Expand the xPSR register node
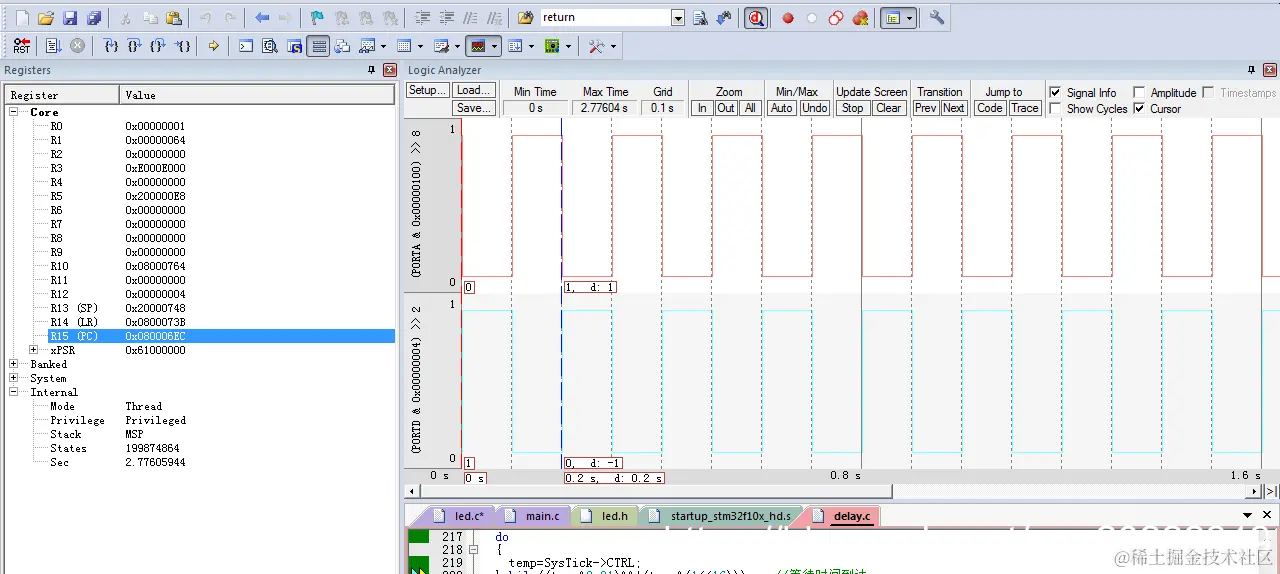 click(x=34, y=350)
